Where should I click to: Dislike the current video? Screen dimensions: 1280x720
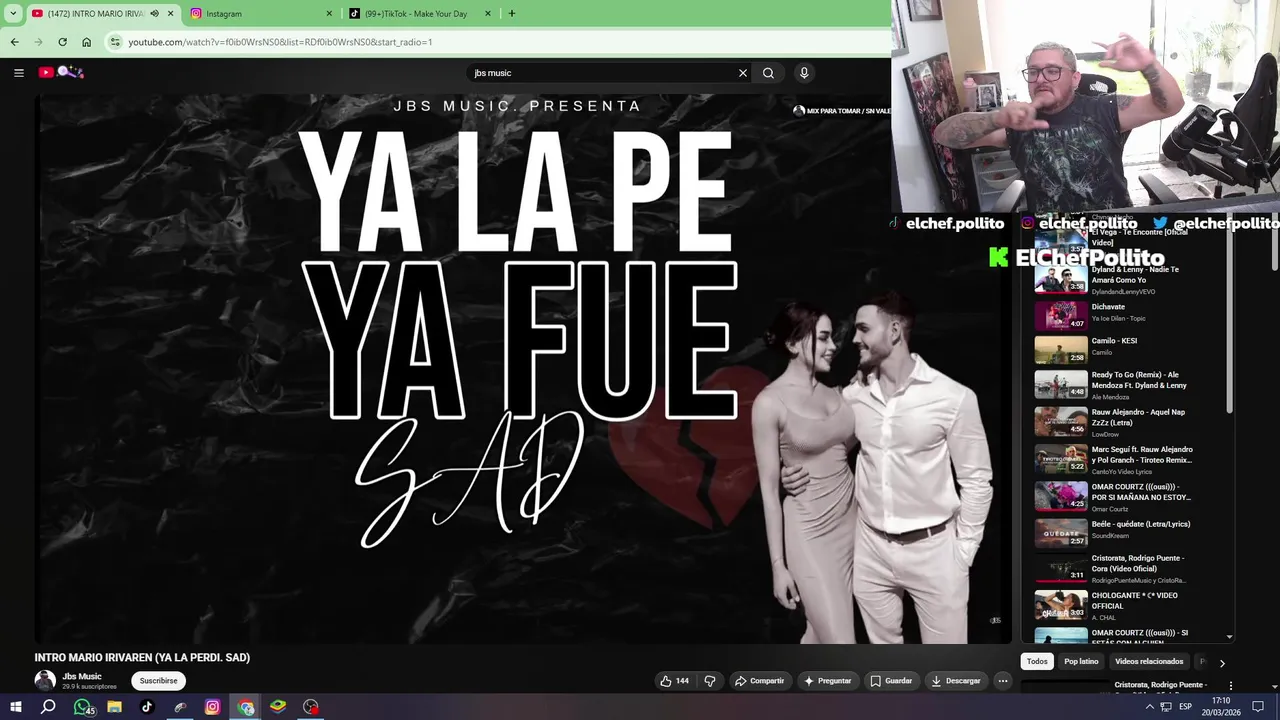[710, 681]
